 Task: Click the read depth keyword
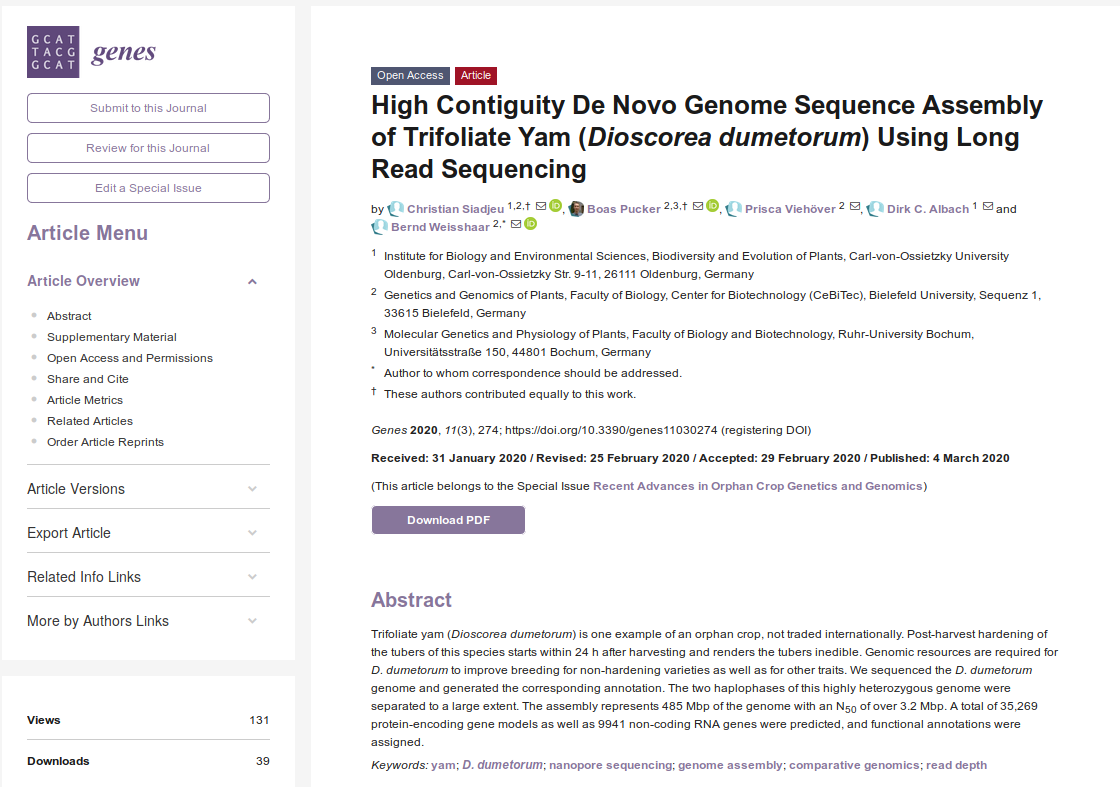[956, 765]
